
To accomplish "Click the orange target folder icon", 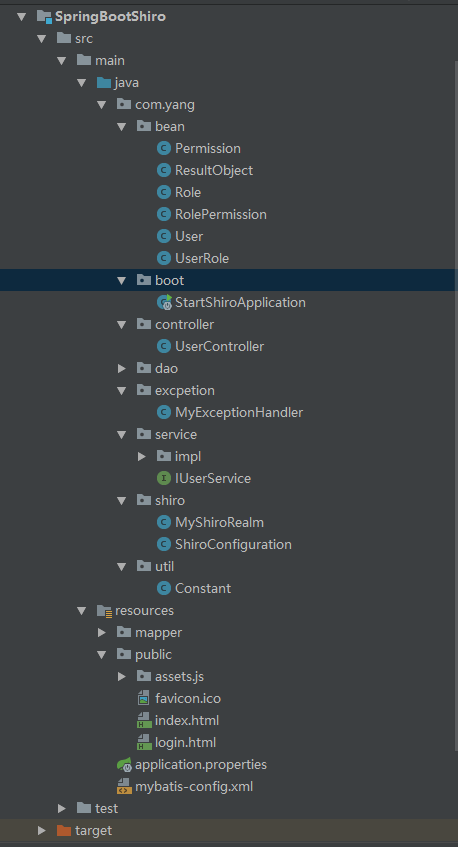I will pyautogui.click(x=64, y=830).
